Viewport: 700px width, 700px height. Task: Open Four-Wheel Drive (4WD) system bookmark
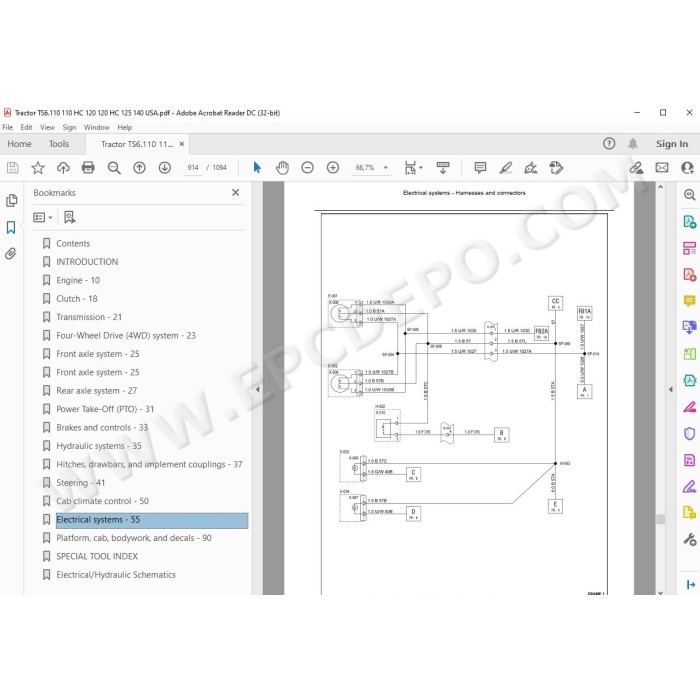click(x=126, y=336)
